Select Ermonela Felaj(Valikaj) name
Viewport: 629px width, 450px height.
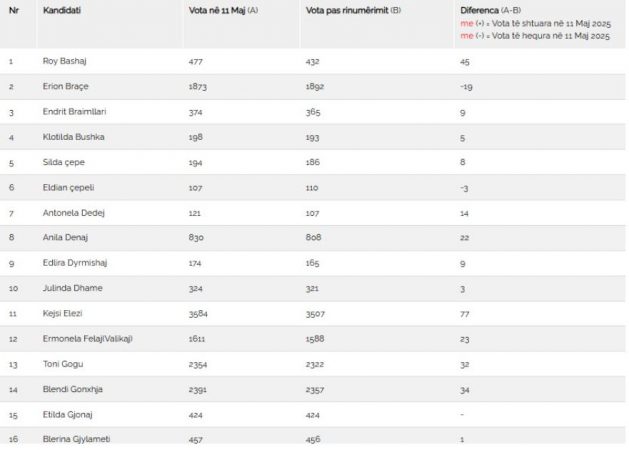(x=87, y=339)
